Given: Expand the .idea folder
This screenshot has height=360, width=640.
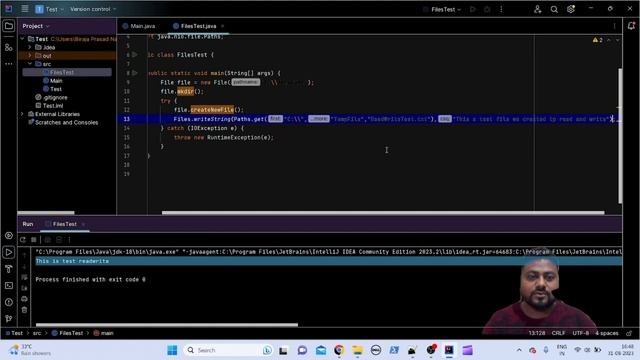Looking at the screenshot, I should (30, 47).
